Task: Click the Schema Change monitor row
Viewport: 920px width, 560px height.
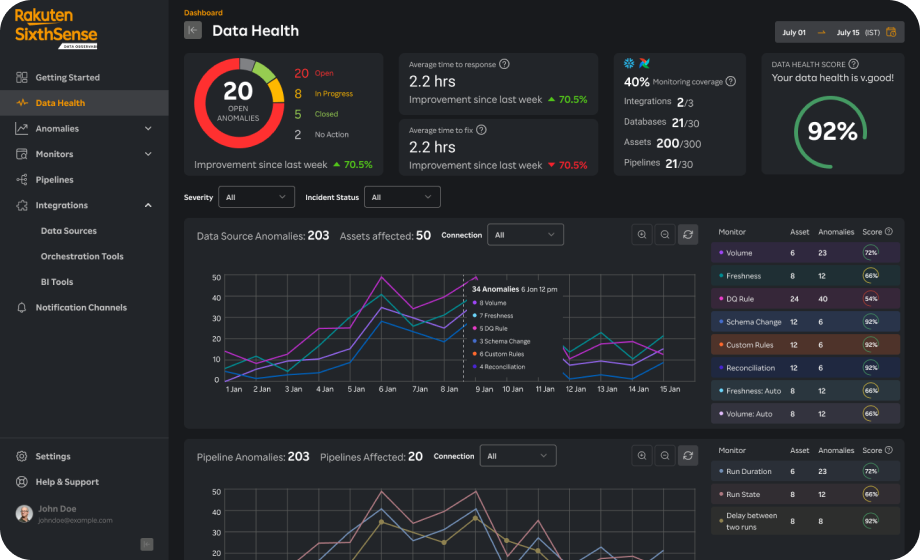Action: (x=805, y=322)
